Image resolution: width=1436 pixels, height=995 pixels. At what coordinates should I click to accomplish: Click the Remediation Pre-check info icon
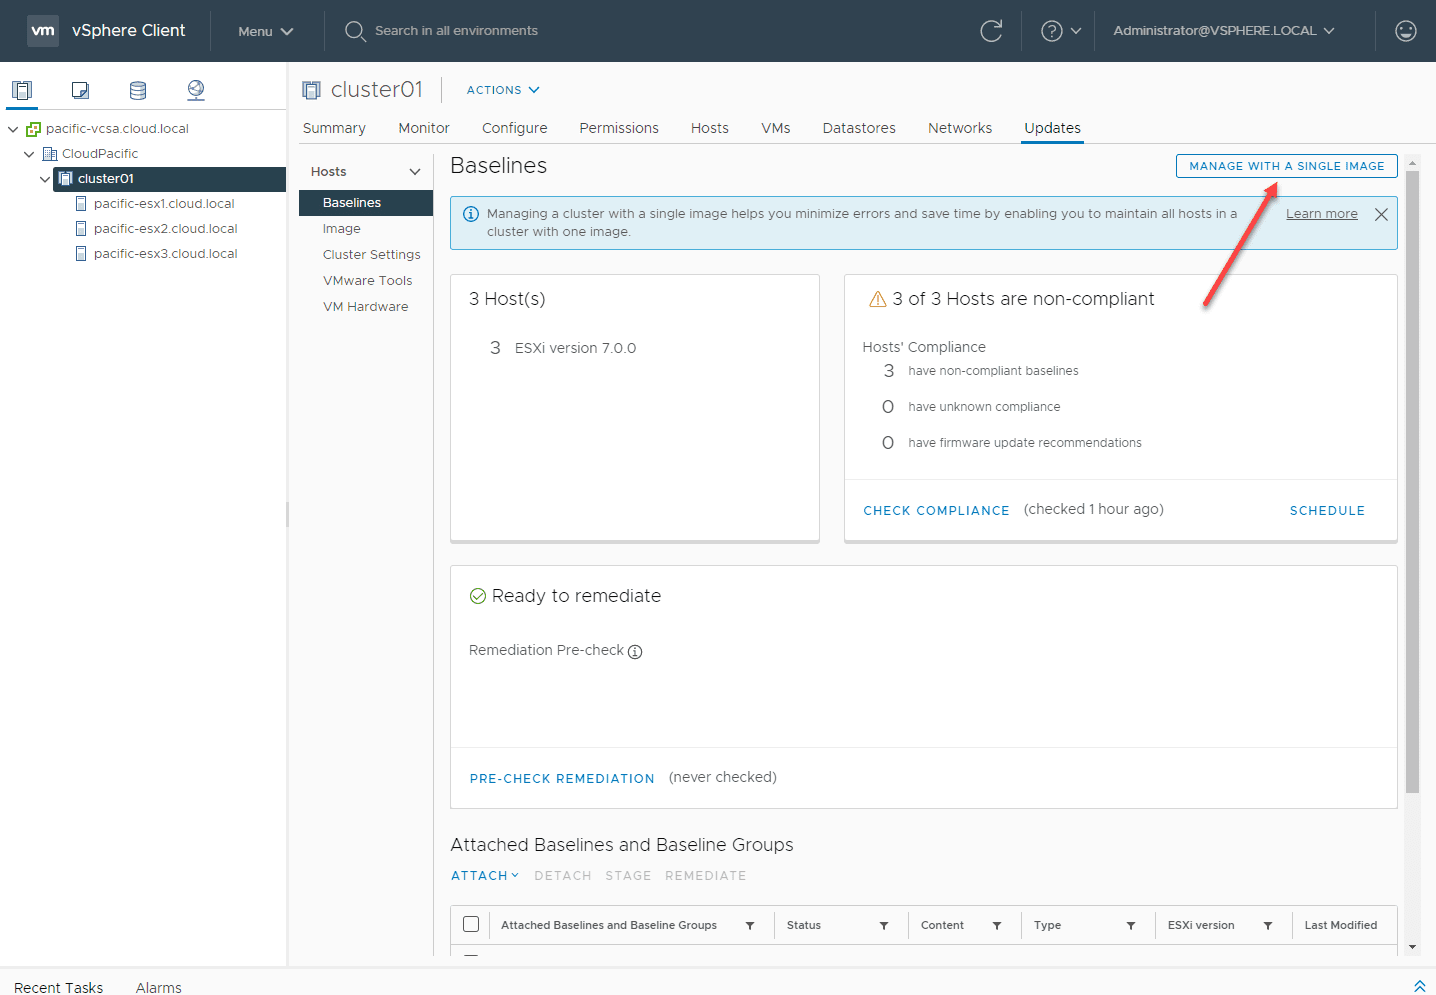635,652
